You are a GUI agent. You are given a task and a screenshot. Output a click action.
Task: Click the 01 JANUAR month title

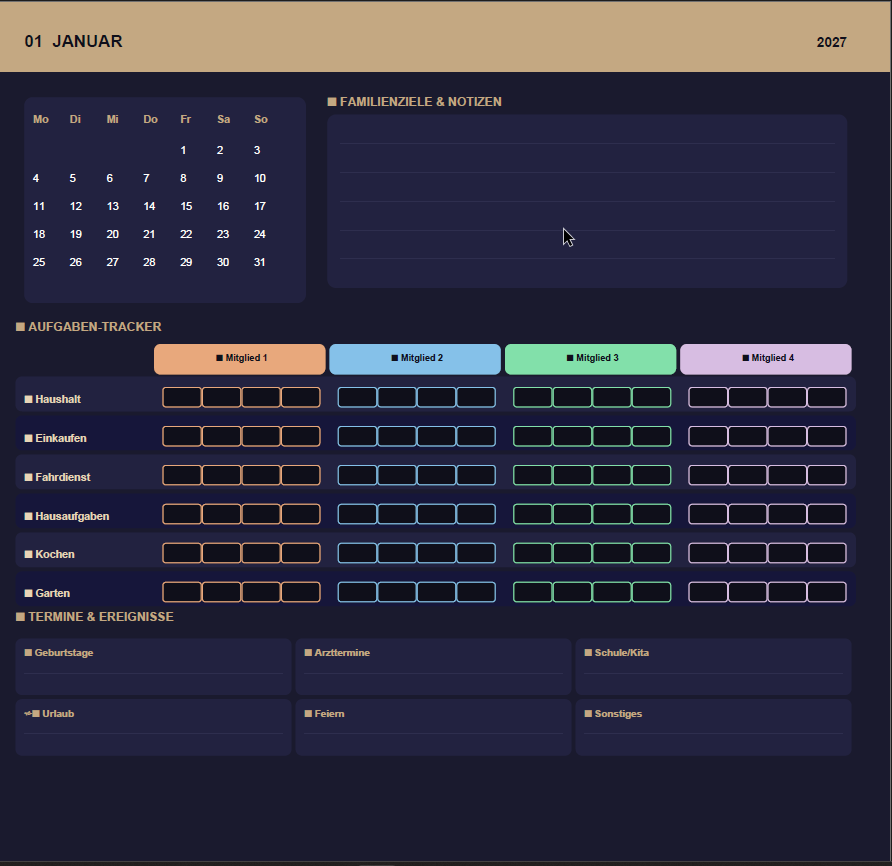[x=73, y=42]
